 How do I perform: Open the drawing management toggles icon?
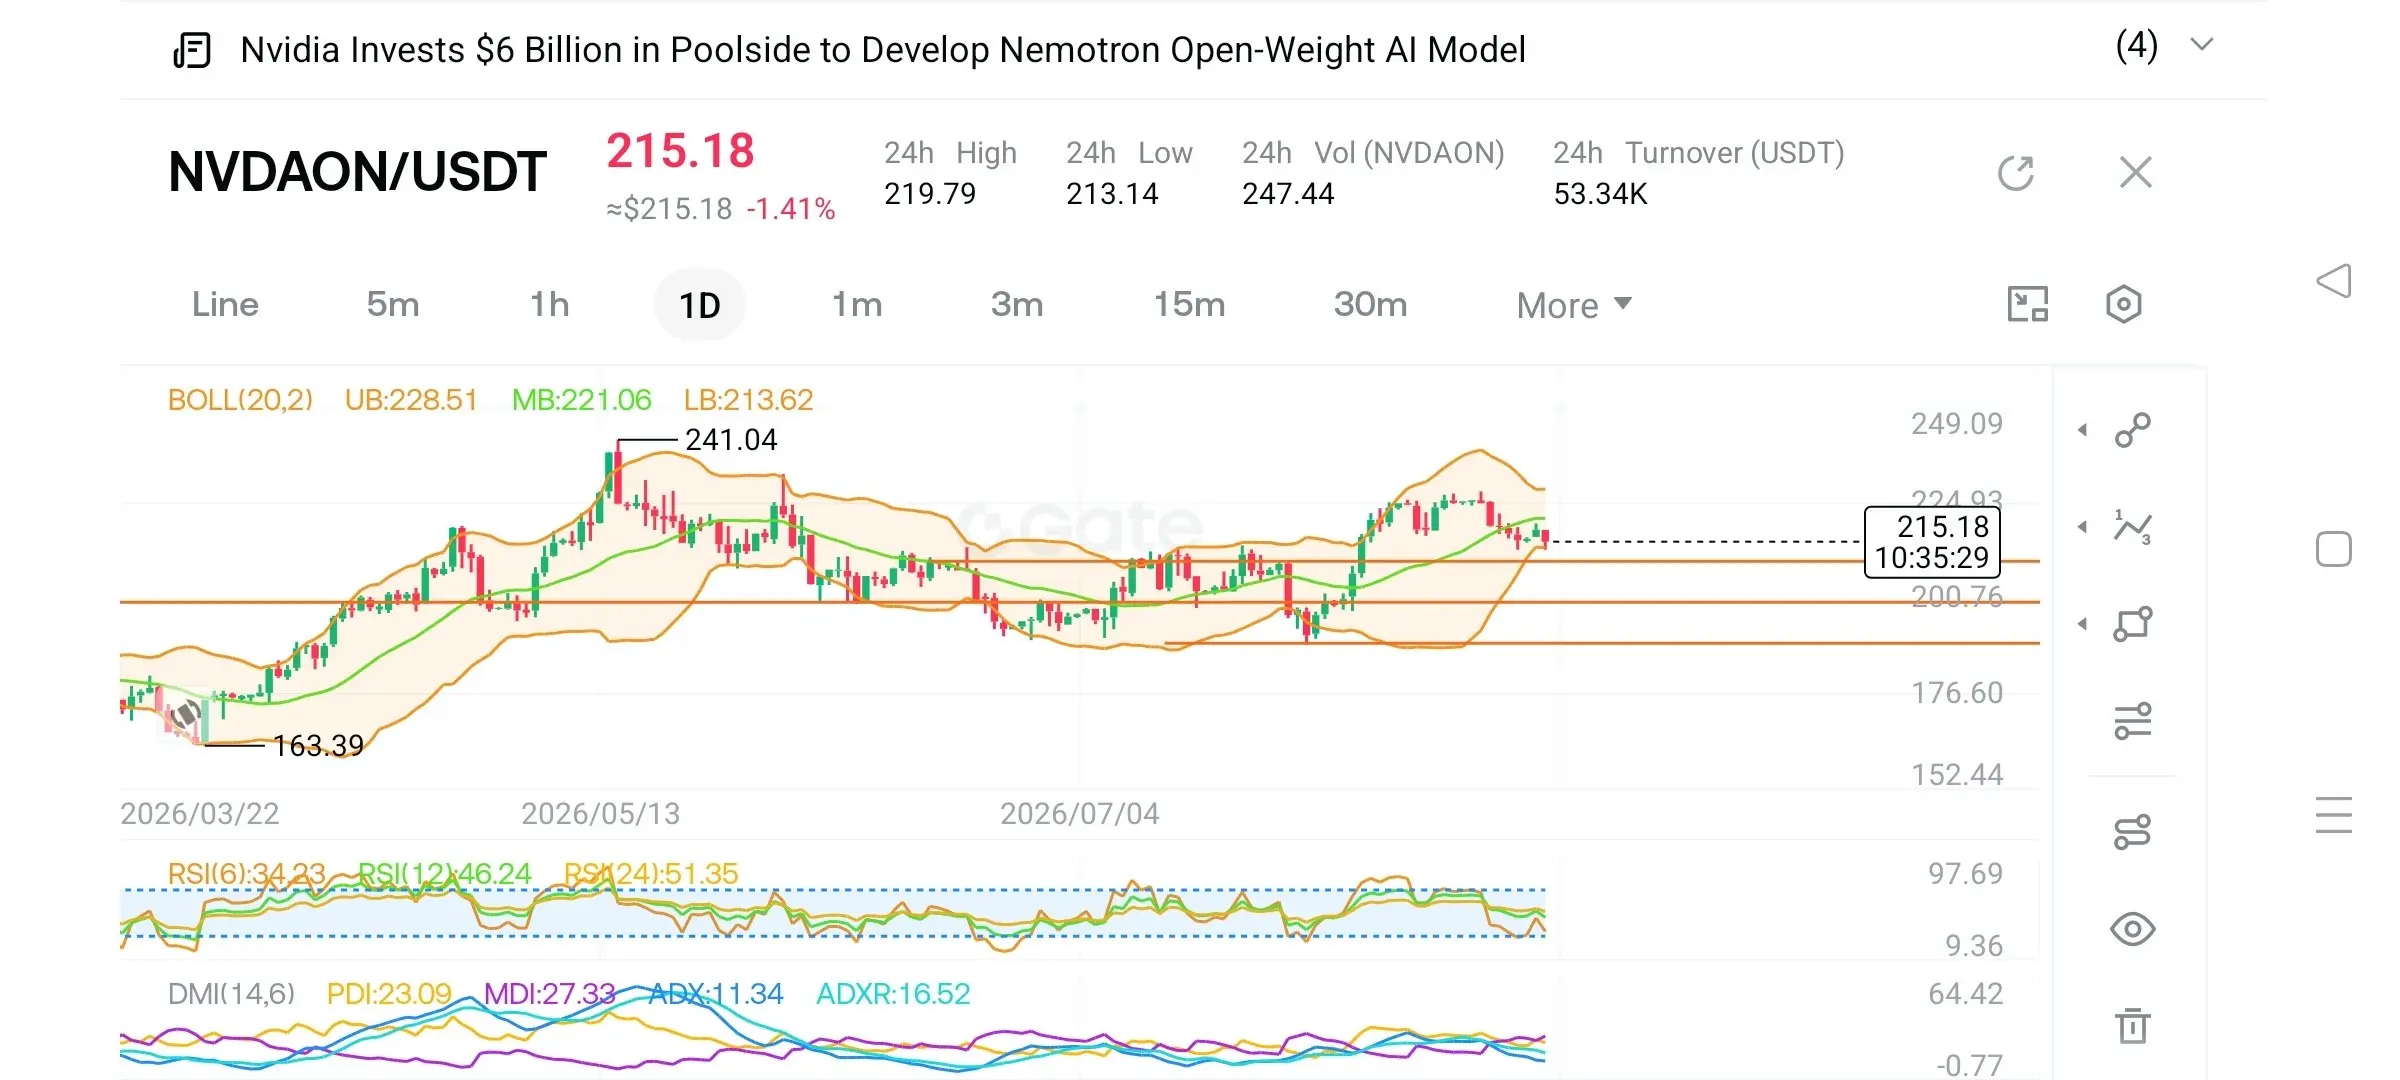pos(2133,832)
